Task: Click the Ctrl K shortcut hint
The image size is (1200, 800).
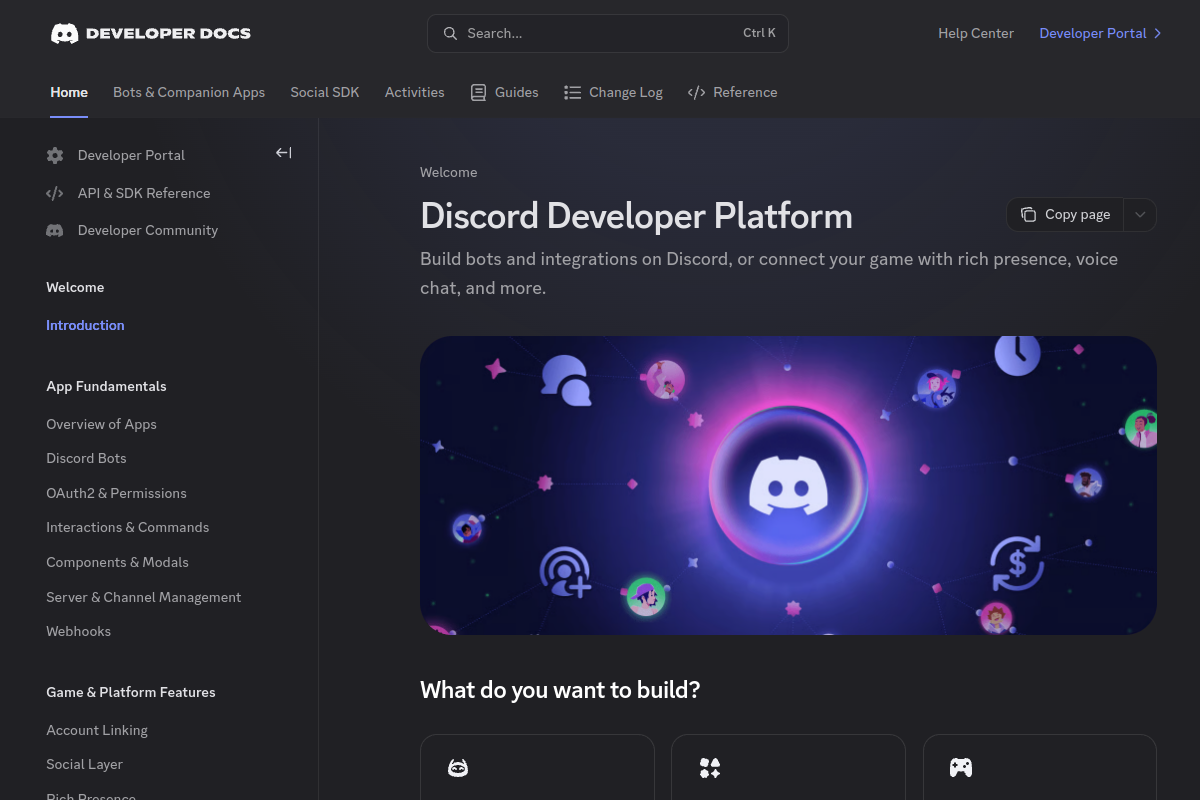Action: pyautogui.click(x=759, y=33)
